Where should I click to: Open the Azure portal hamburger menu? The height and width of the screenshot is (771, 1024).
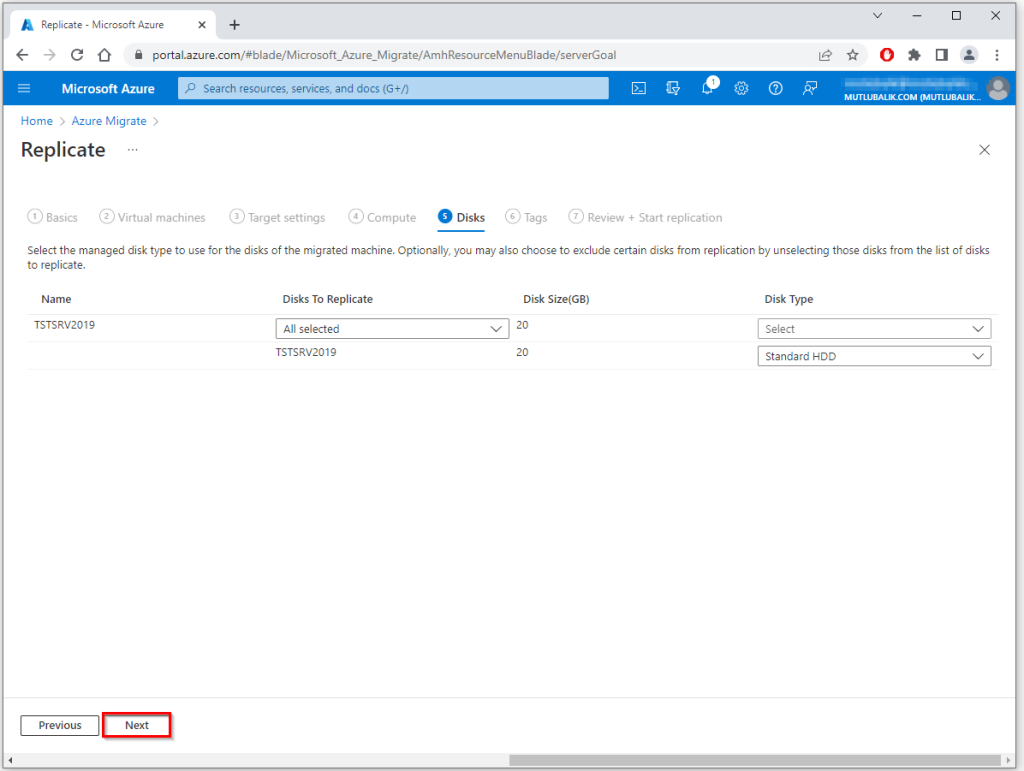(24, 88)
